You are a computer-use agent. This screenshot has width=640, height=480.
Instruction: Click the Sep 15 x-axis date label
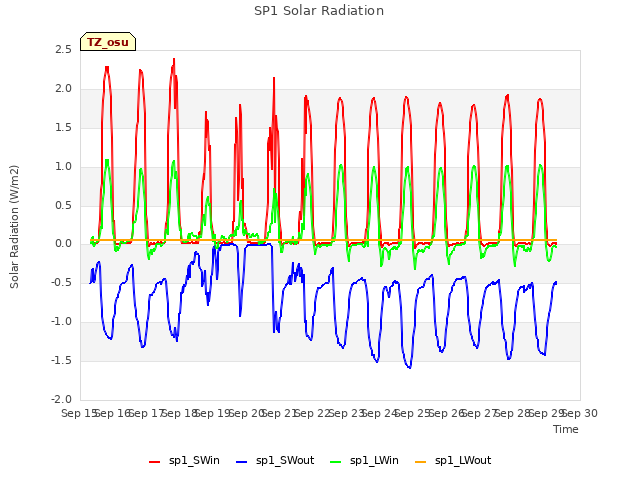pos(78,413)
